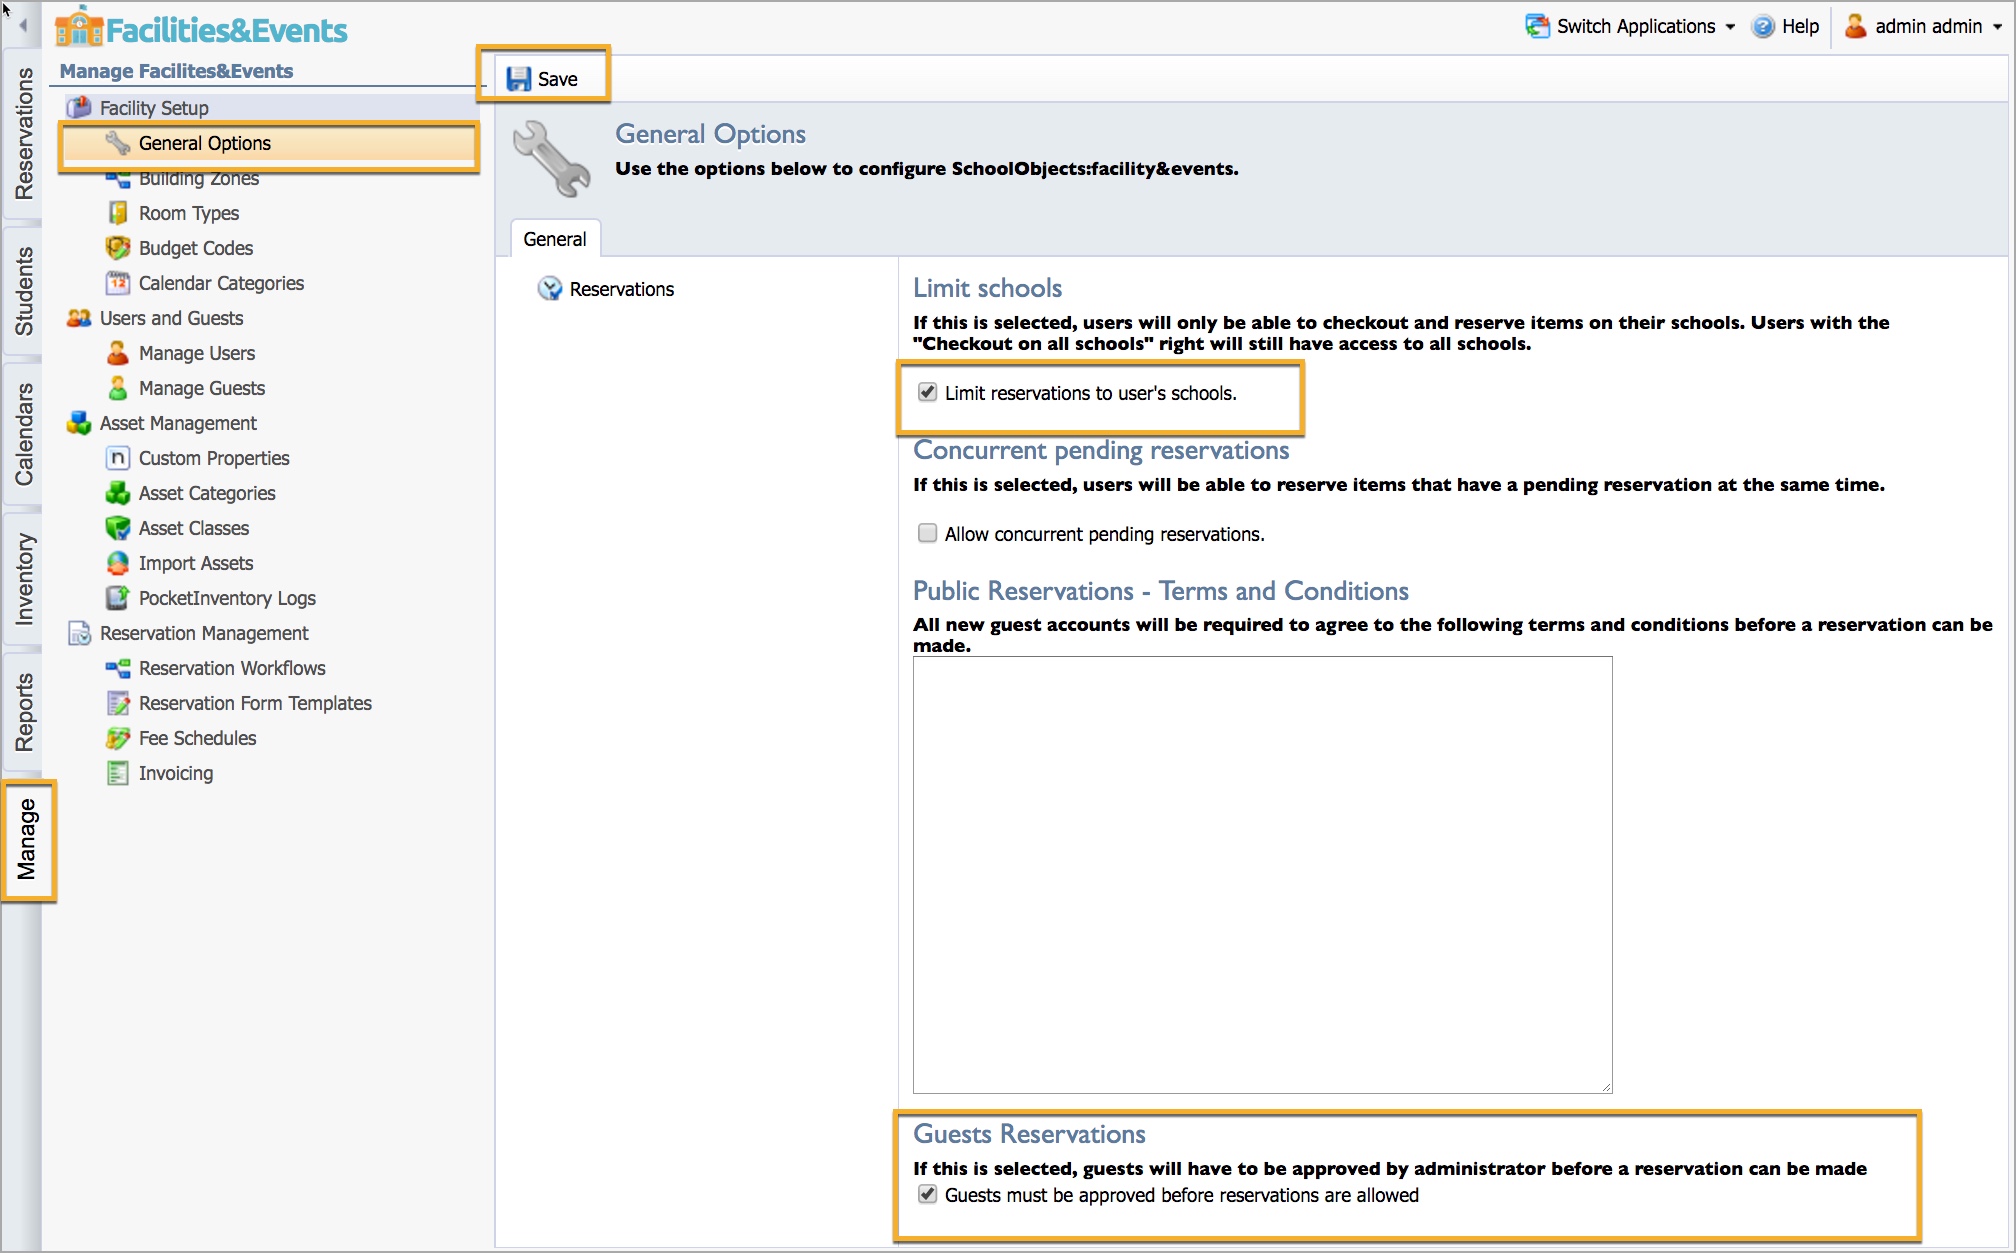Open the admin admin dropdown arrow

[x=1997, y=27]
